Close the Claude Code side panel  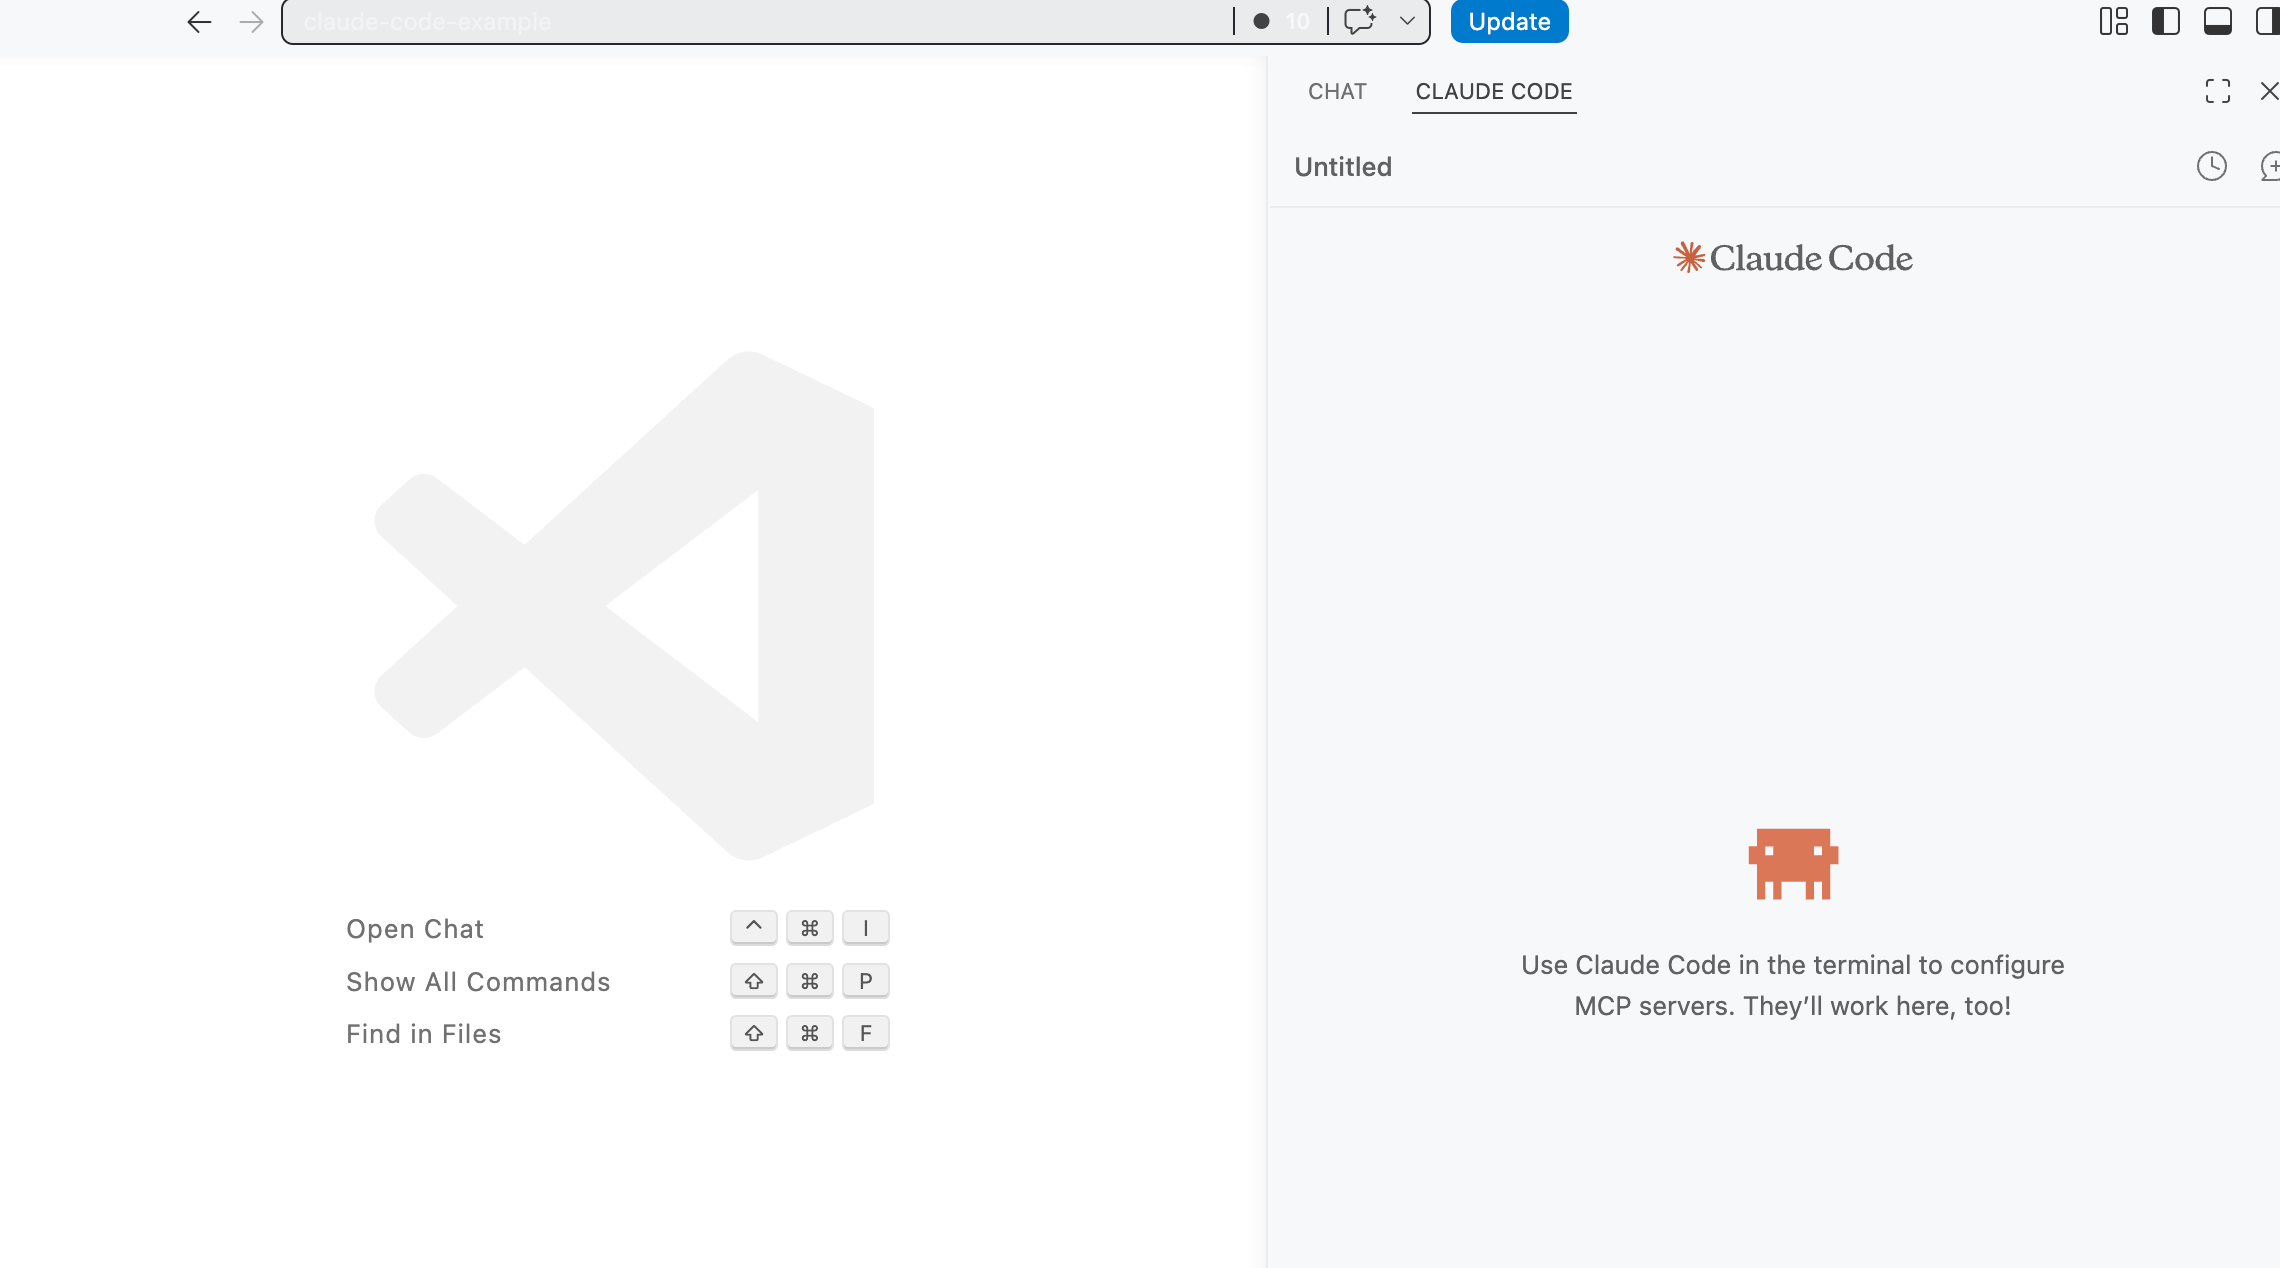point(2269,92)
